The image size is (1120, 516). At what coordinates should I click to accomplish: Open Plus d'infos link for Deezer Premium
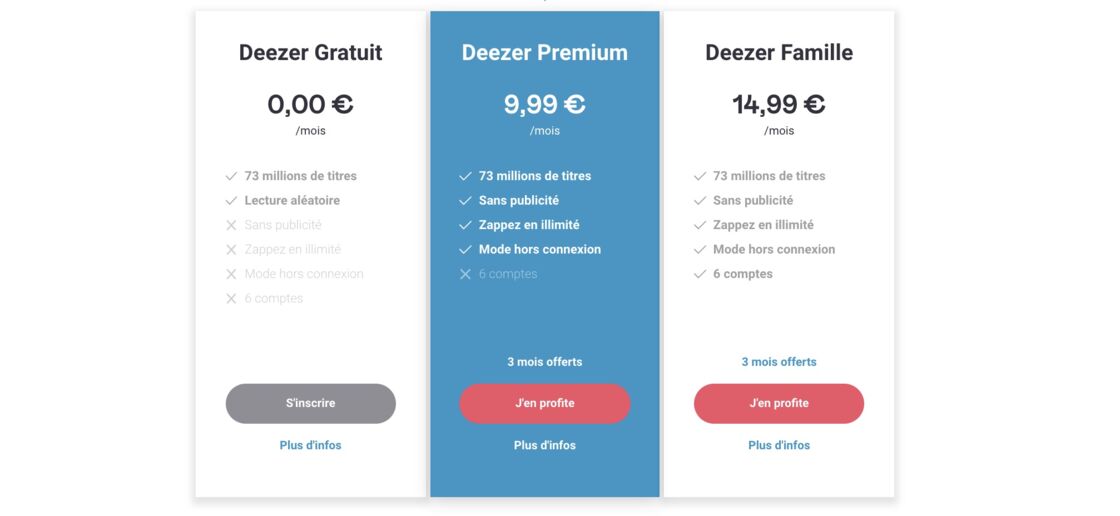pyautogui.click(x=545, y=445)
